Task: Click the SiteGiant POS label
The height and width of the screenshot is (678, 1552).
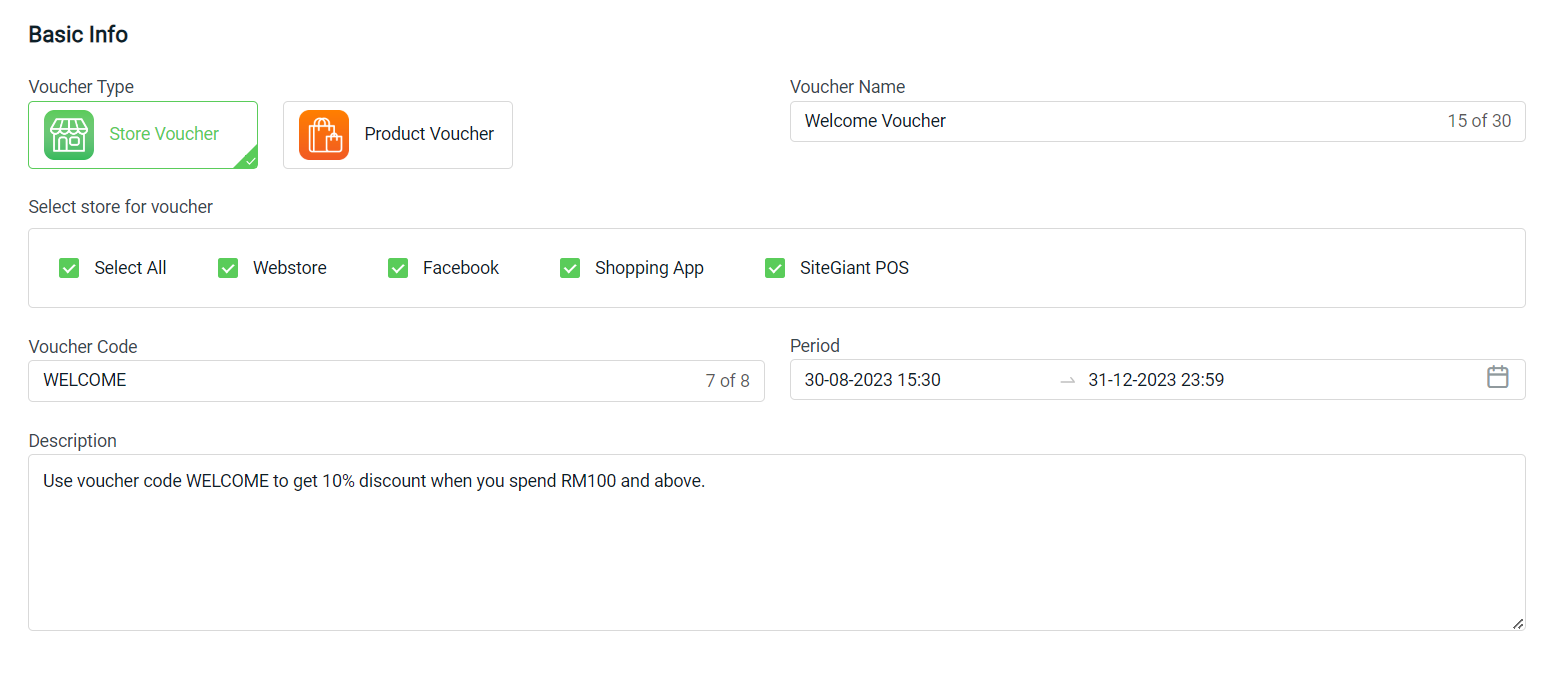Action: [854, 268]
